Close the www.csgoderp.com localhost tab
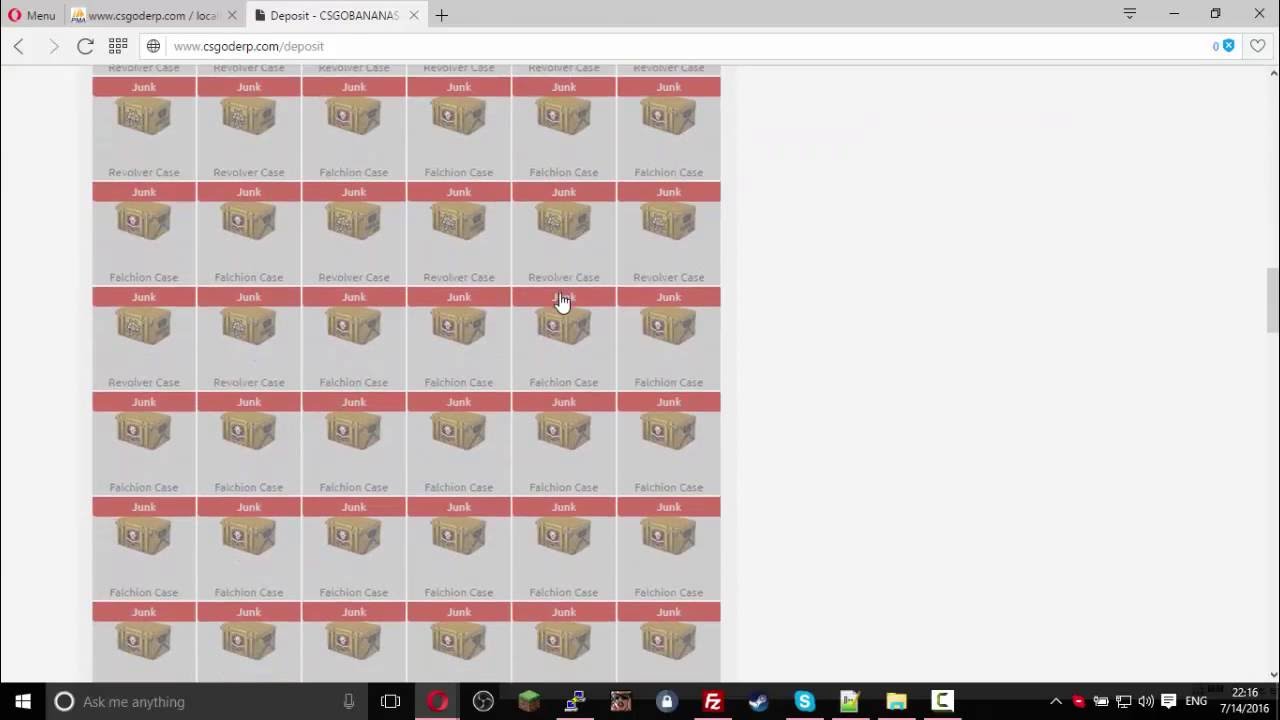The width and height of the screenshot is (1280, 720). point(232,15)
